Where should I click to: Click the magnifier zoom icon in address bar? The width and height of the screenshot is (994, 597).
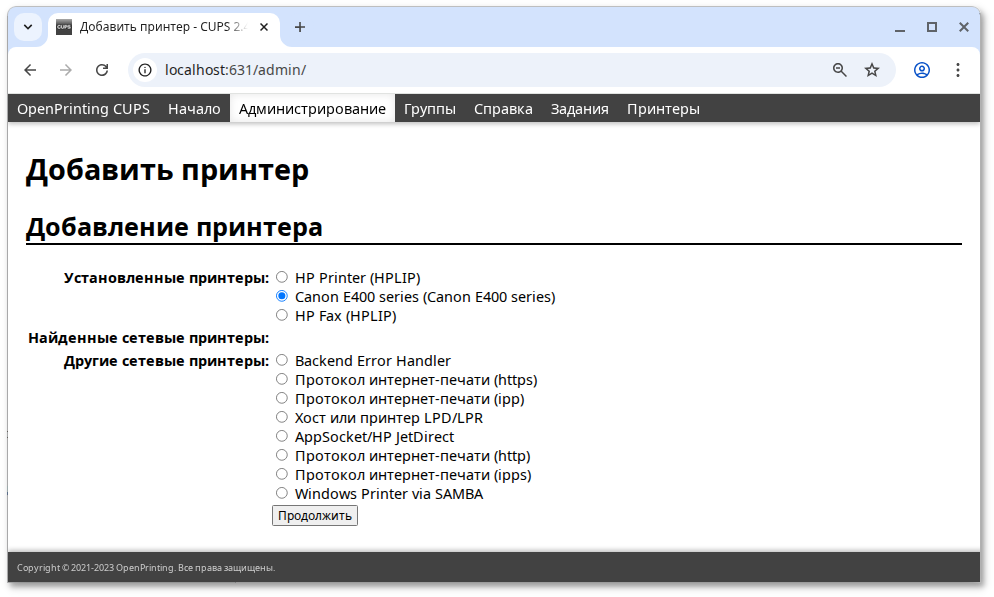pyautogui.click(x=839, y=70)
